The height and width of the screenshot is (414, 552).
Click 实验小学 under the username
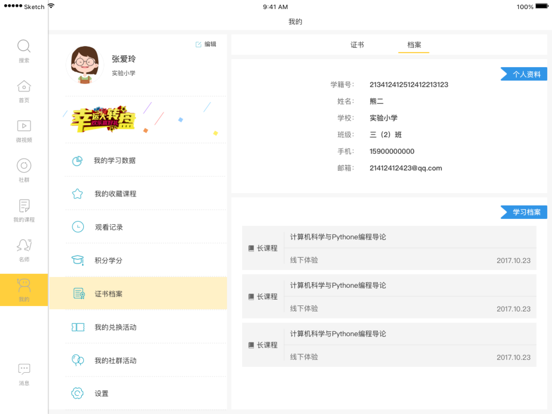tap(124, 73)
